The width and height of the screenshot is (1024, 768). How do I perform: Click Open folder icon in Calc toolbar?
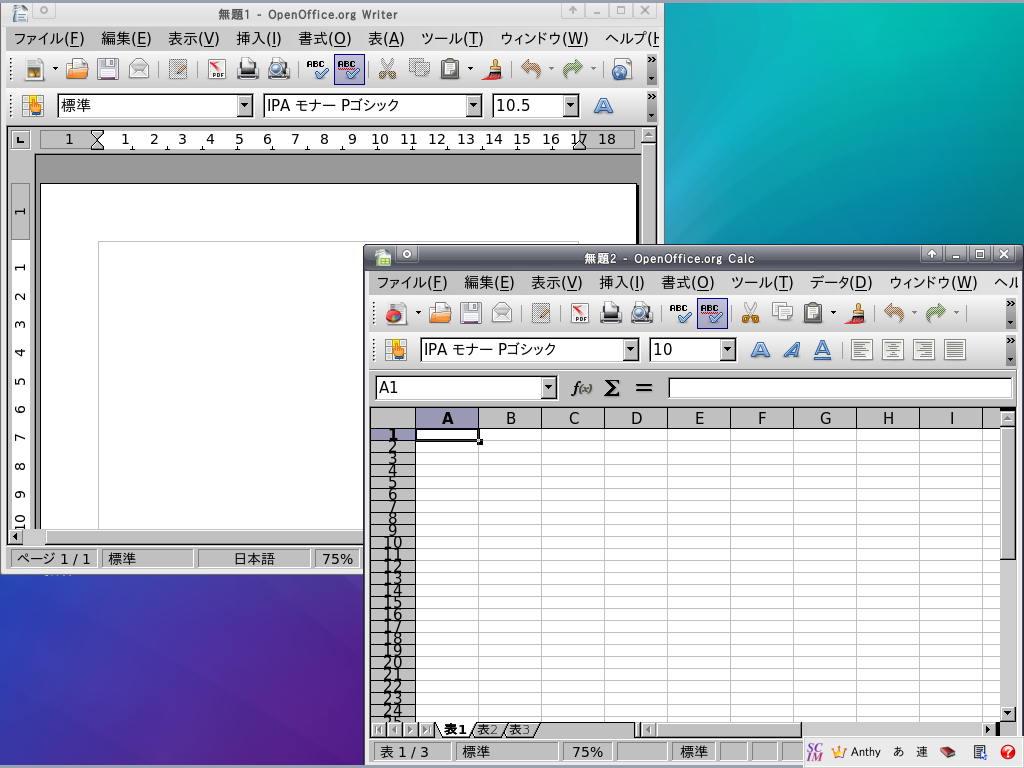coord(440,313)
